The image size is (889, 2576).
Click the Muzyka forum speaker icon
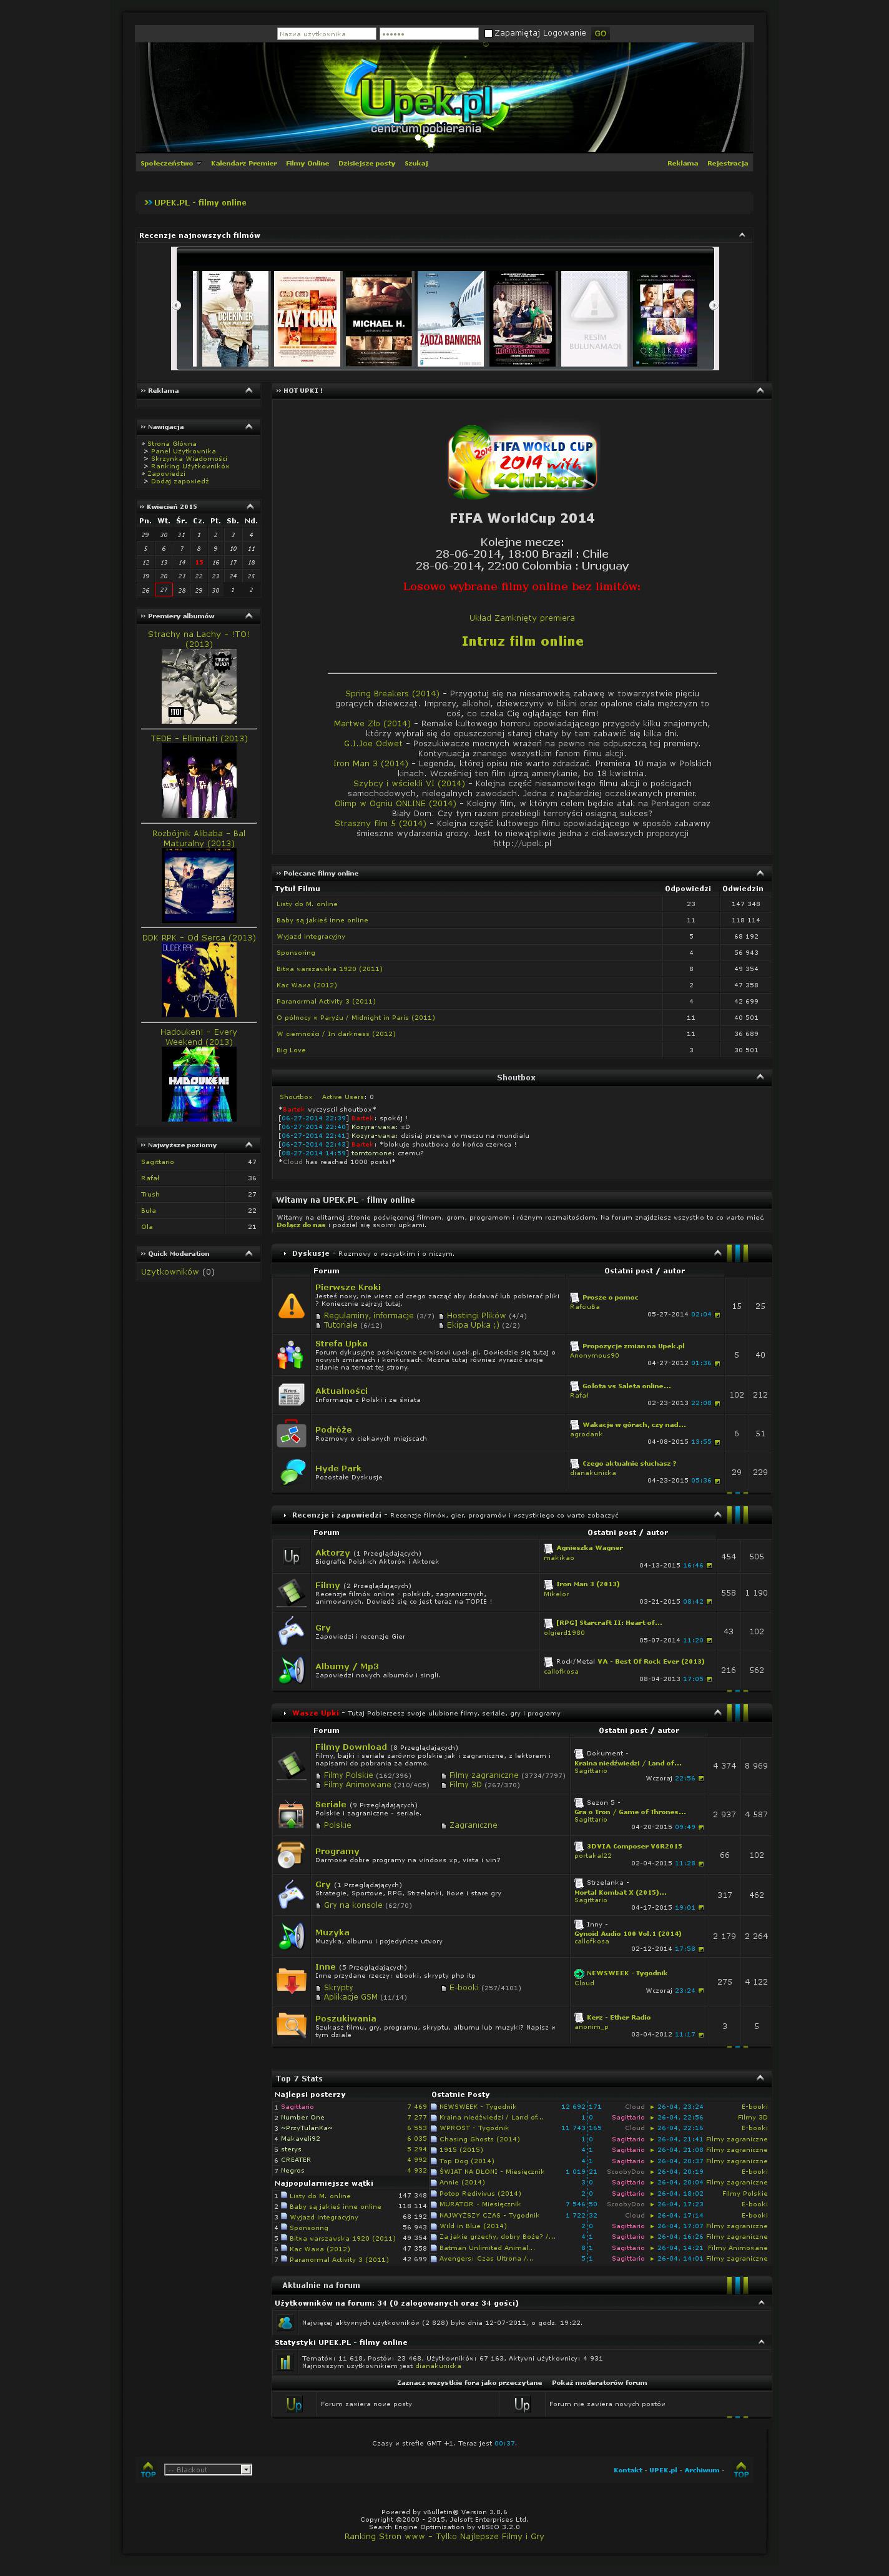point(291,1936)
